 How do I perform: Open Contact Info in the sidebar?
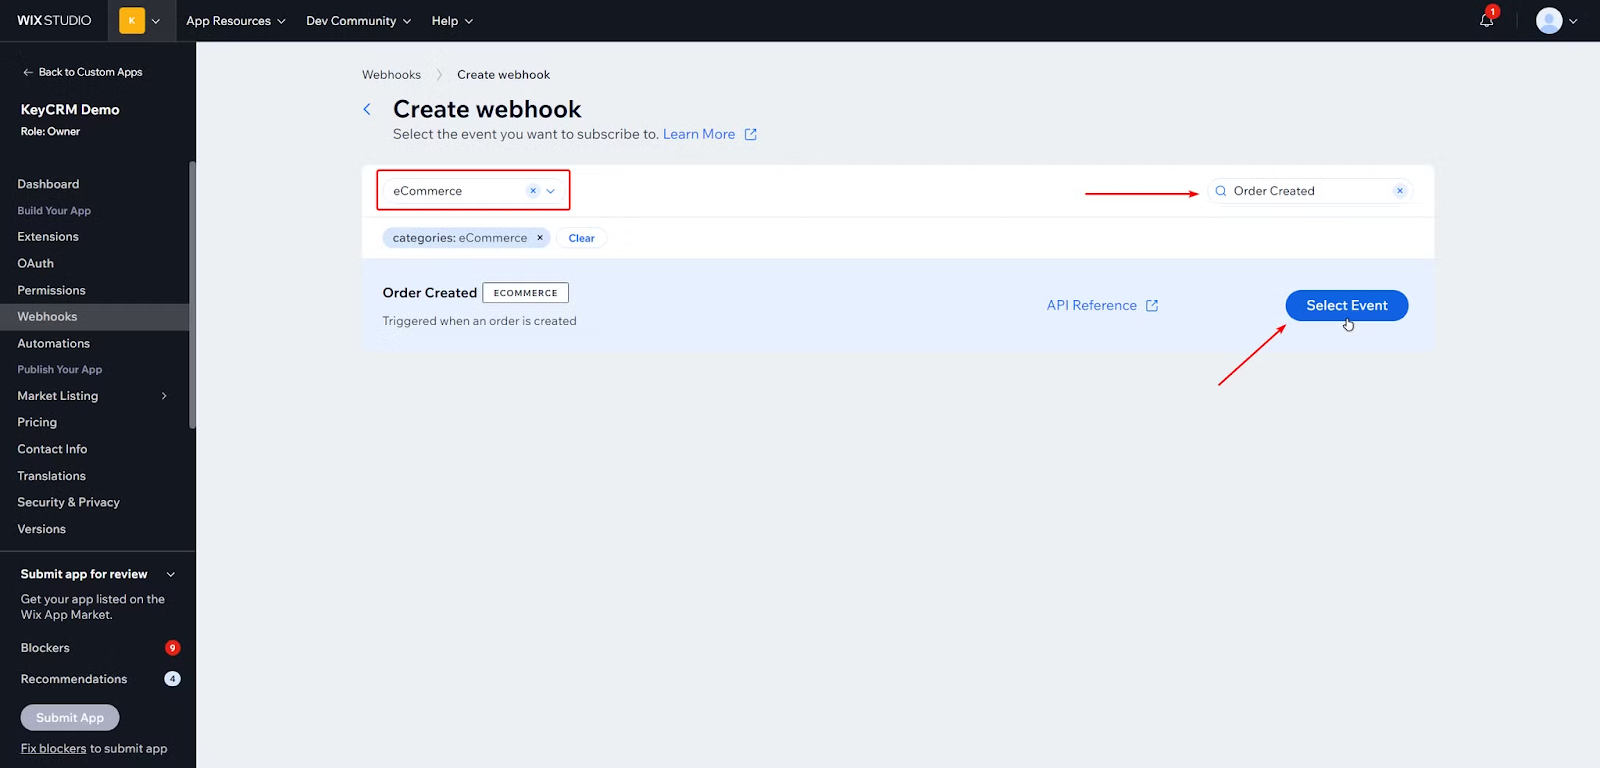pyautogui.click(x=52, y=449)
